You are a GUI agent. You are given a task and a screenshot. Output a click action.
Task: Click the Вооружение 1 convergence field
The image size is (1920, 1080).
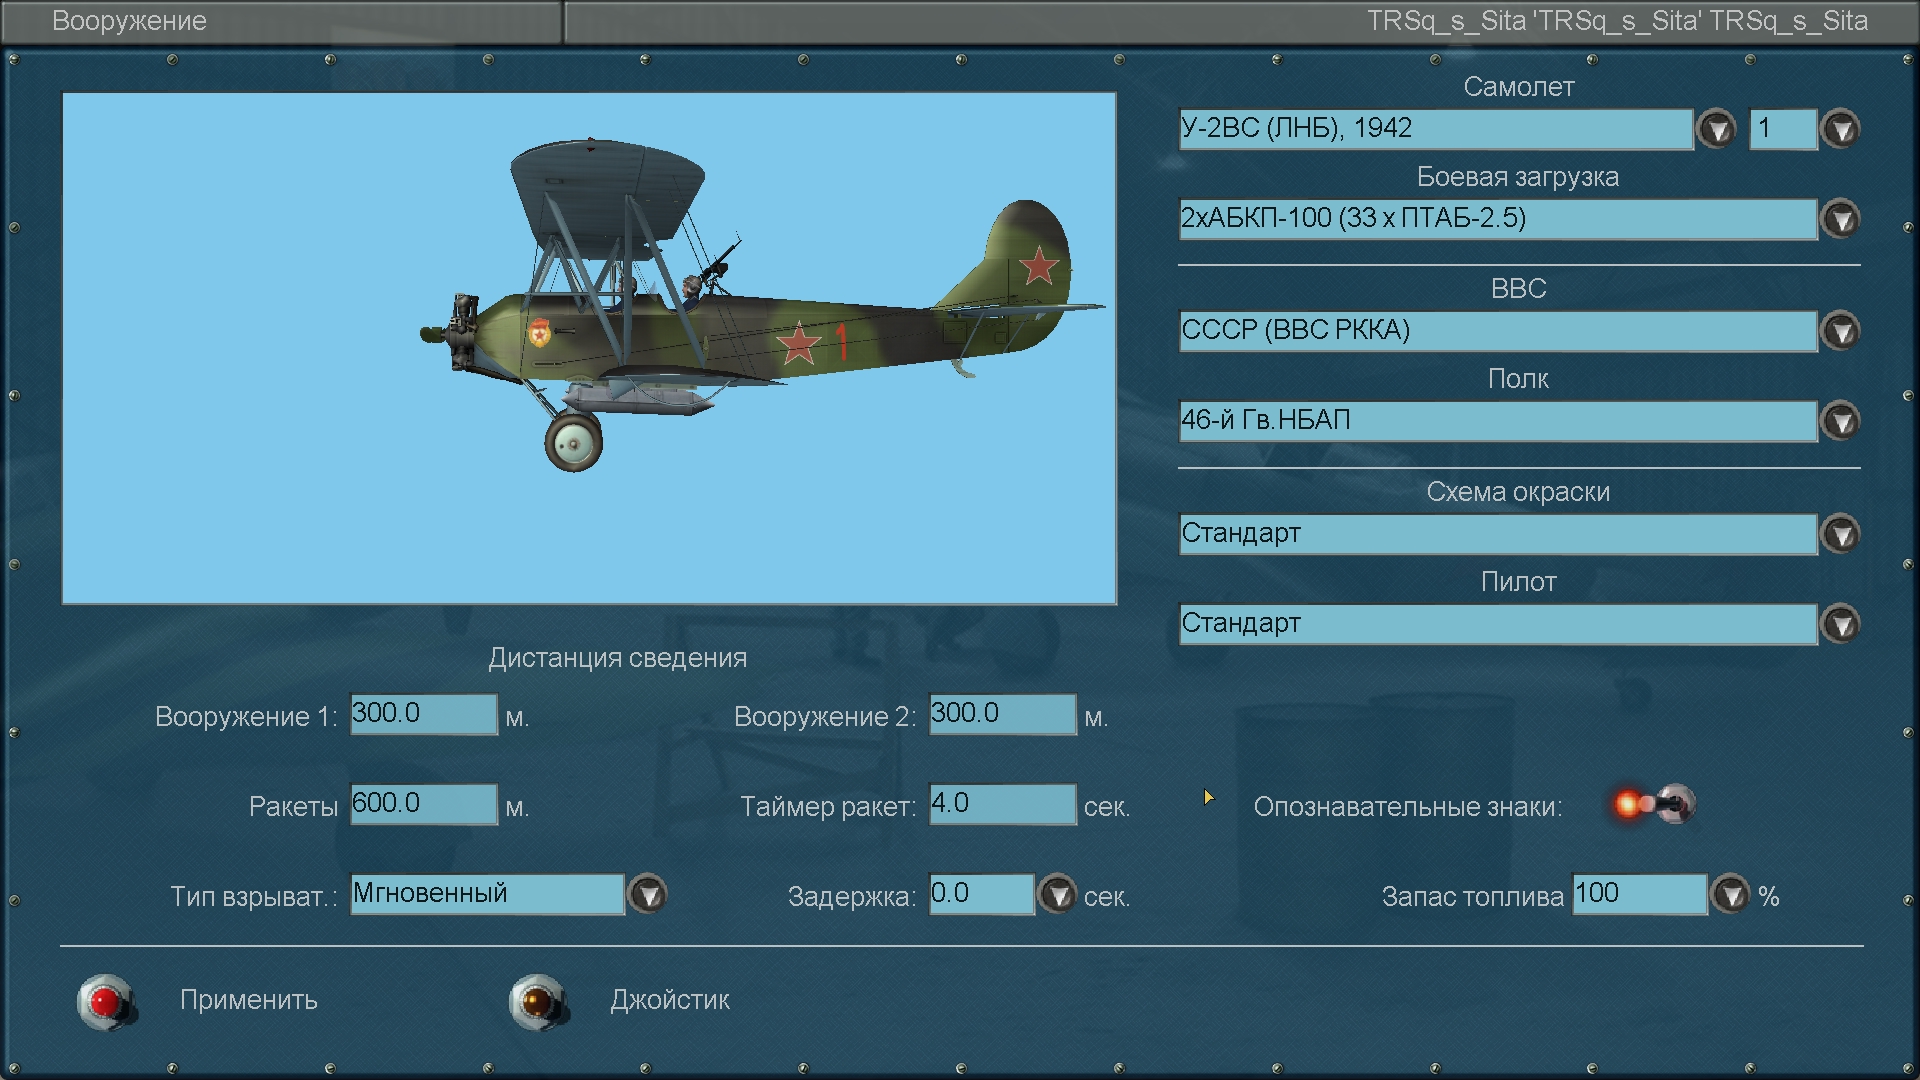tap(423, 714)
